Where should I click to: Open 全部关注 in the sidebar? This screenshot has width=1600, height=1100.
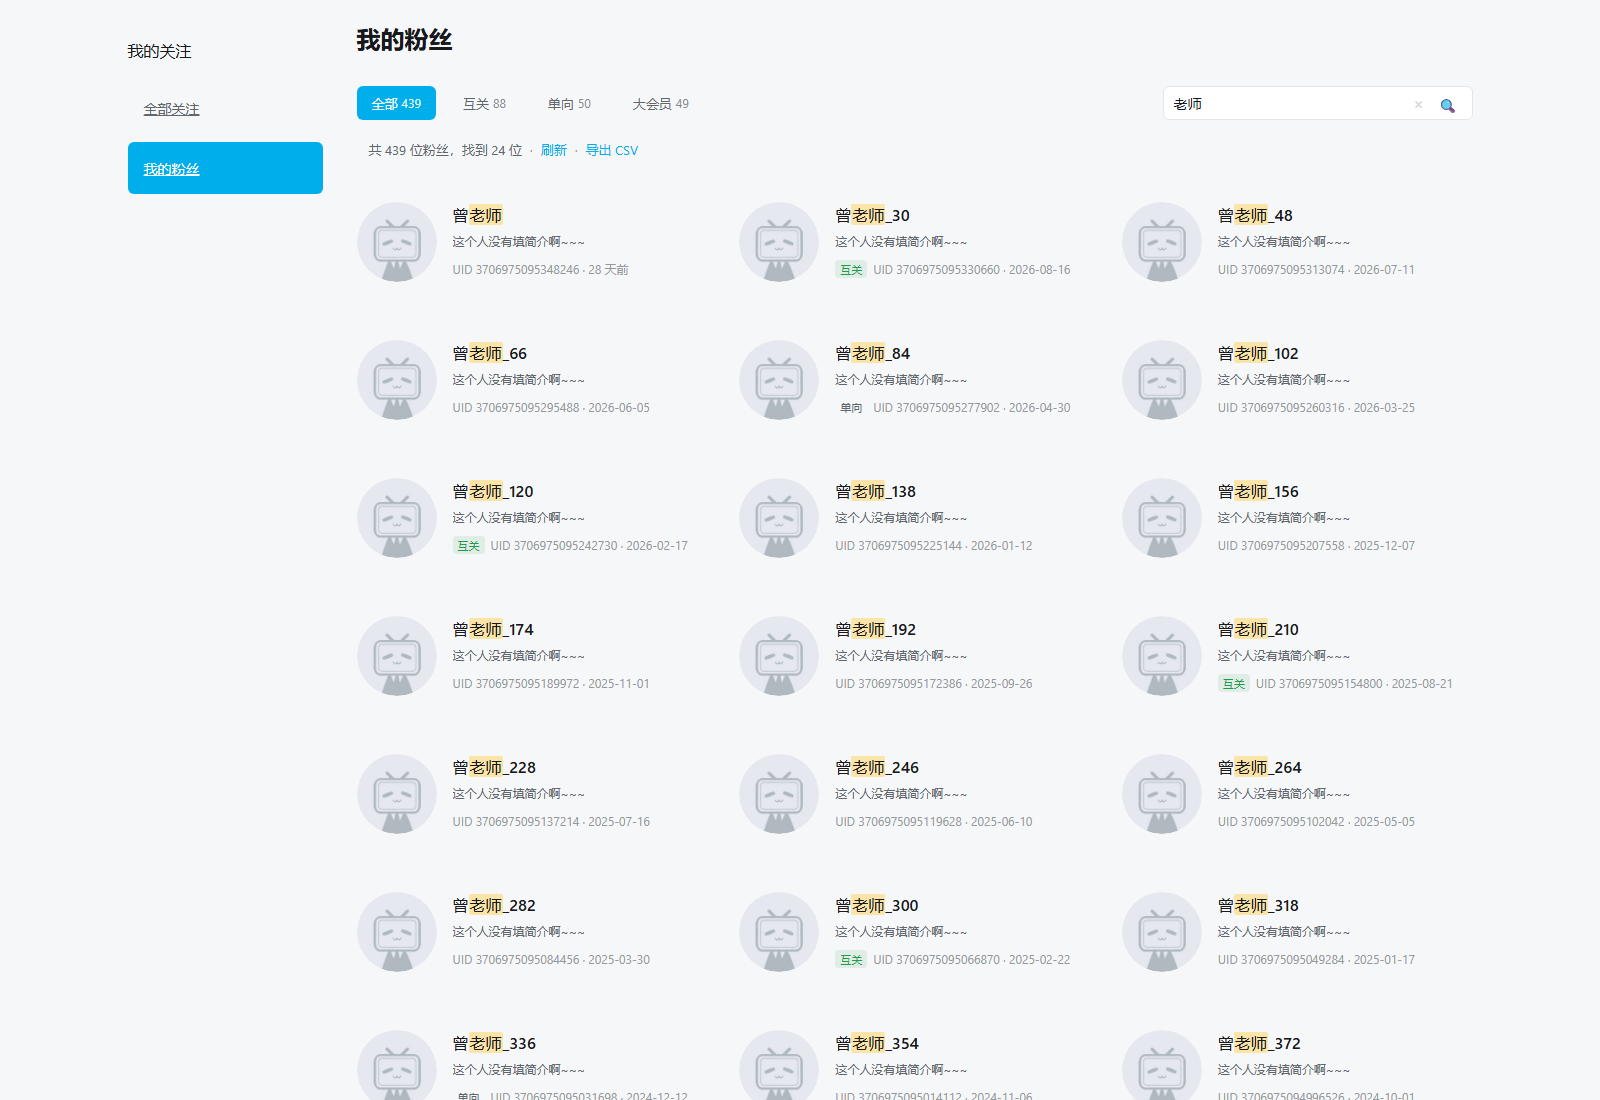[x=171, y=109]
